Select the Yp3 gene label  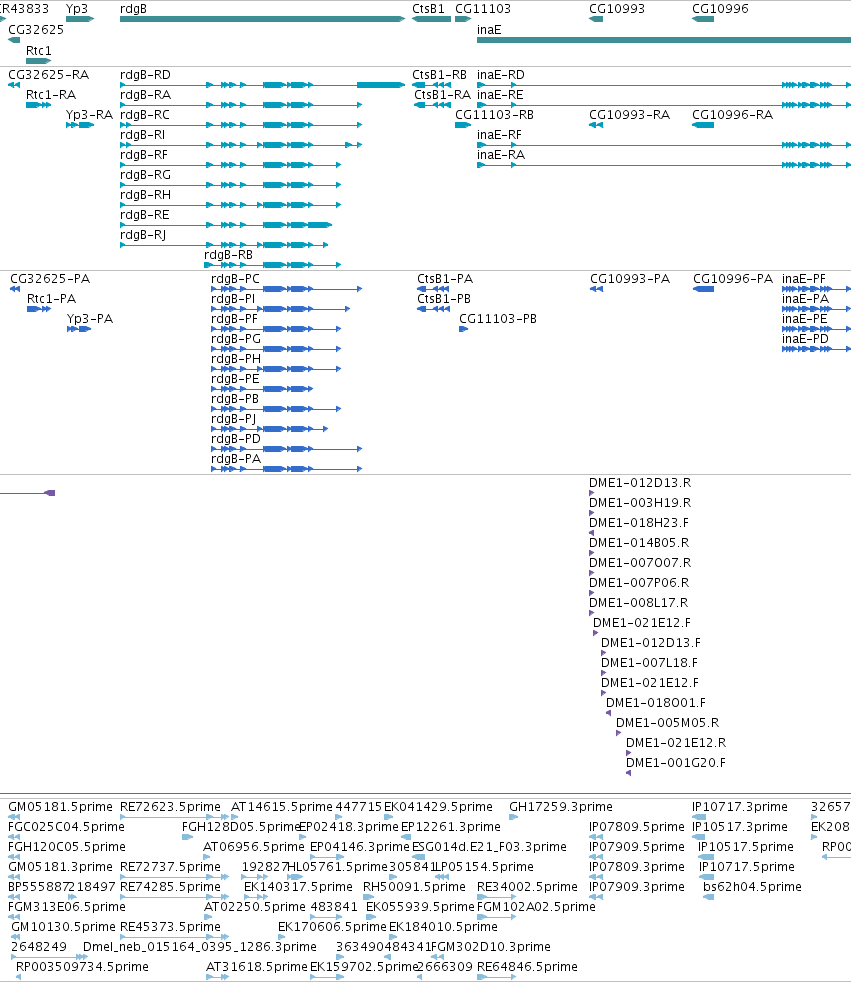[x=77, y=9]
